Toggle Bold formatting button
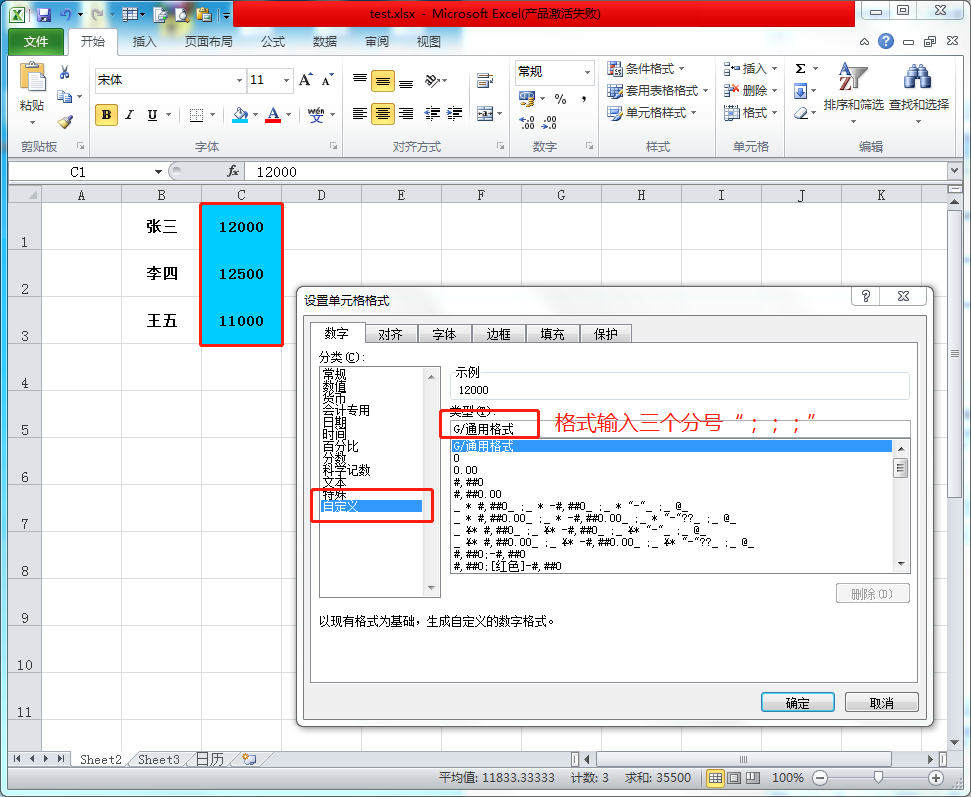Screen dimensions: 971x797 pyautogui.click(x=107, y=115)
